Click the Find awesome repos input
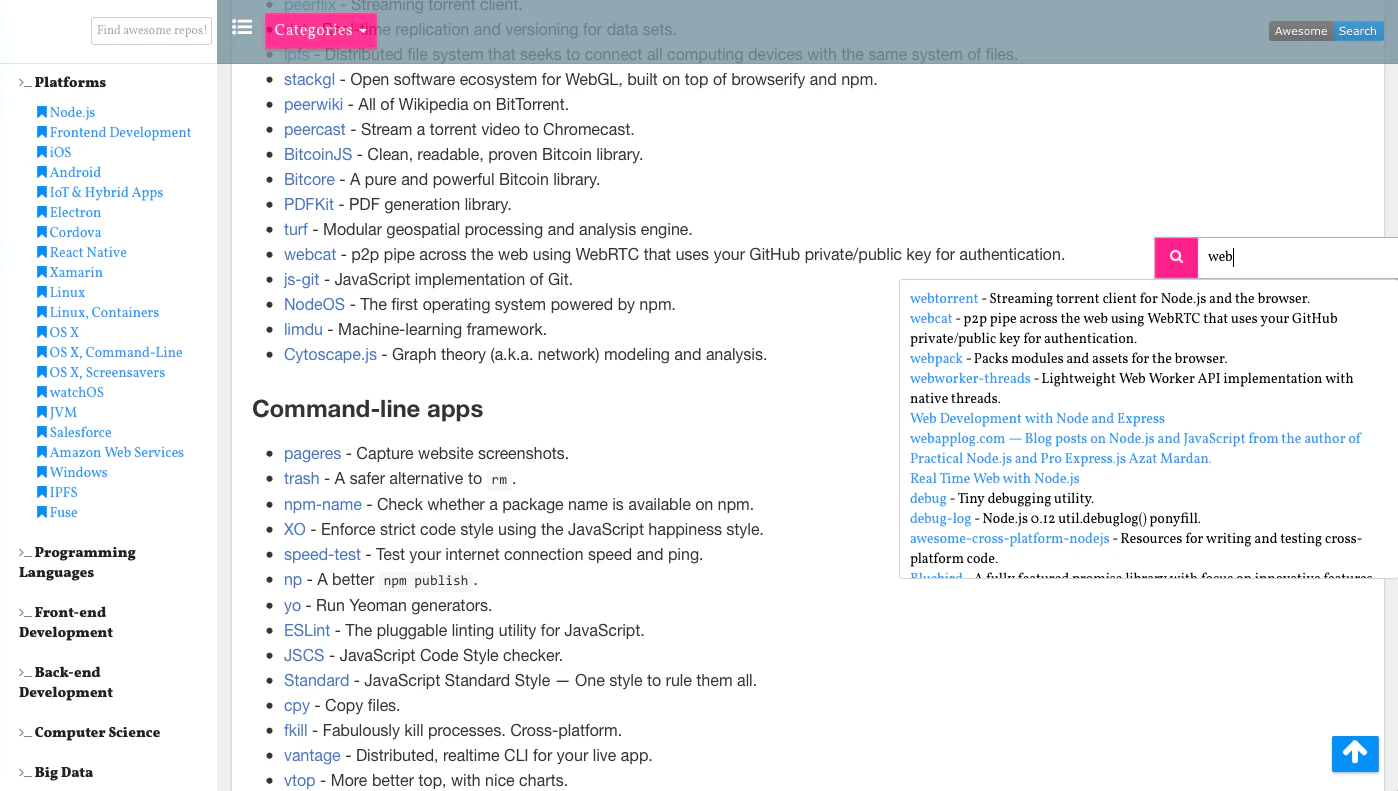This screenshot has width=1398, height=791. [x=151, y=31]
